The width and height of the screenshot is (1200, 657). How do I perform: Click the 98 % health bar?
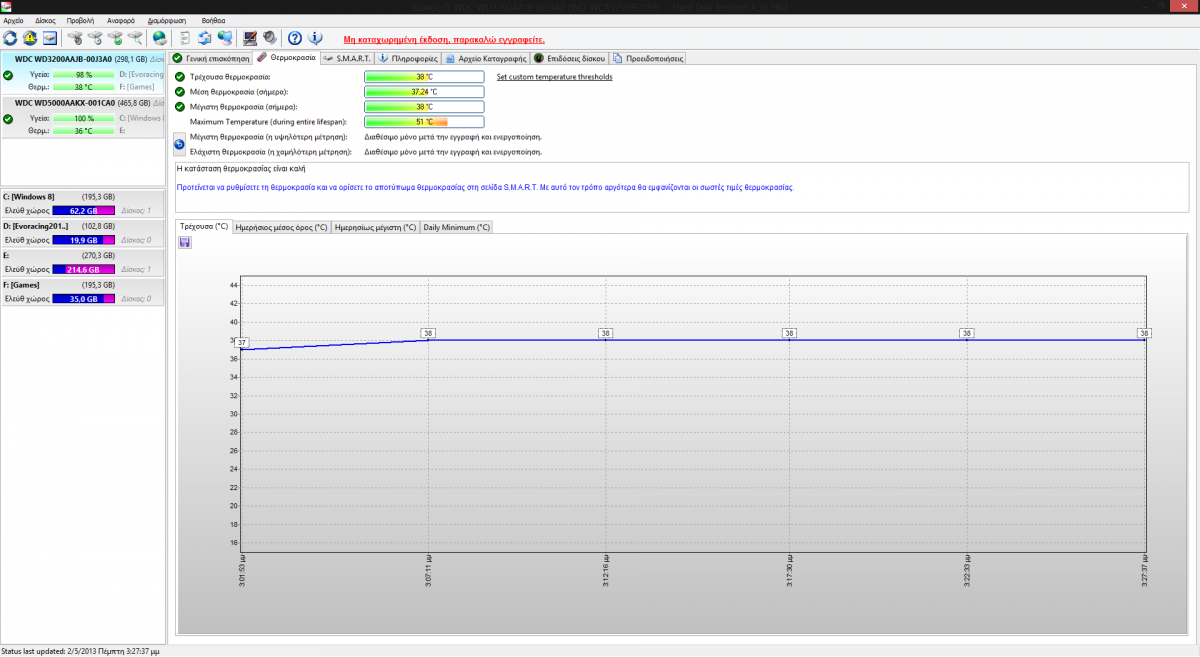pos(84,75)
